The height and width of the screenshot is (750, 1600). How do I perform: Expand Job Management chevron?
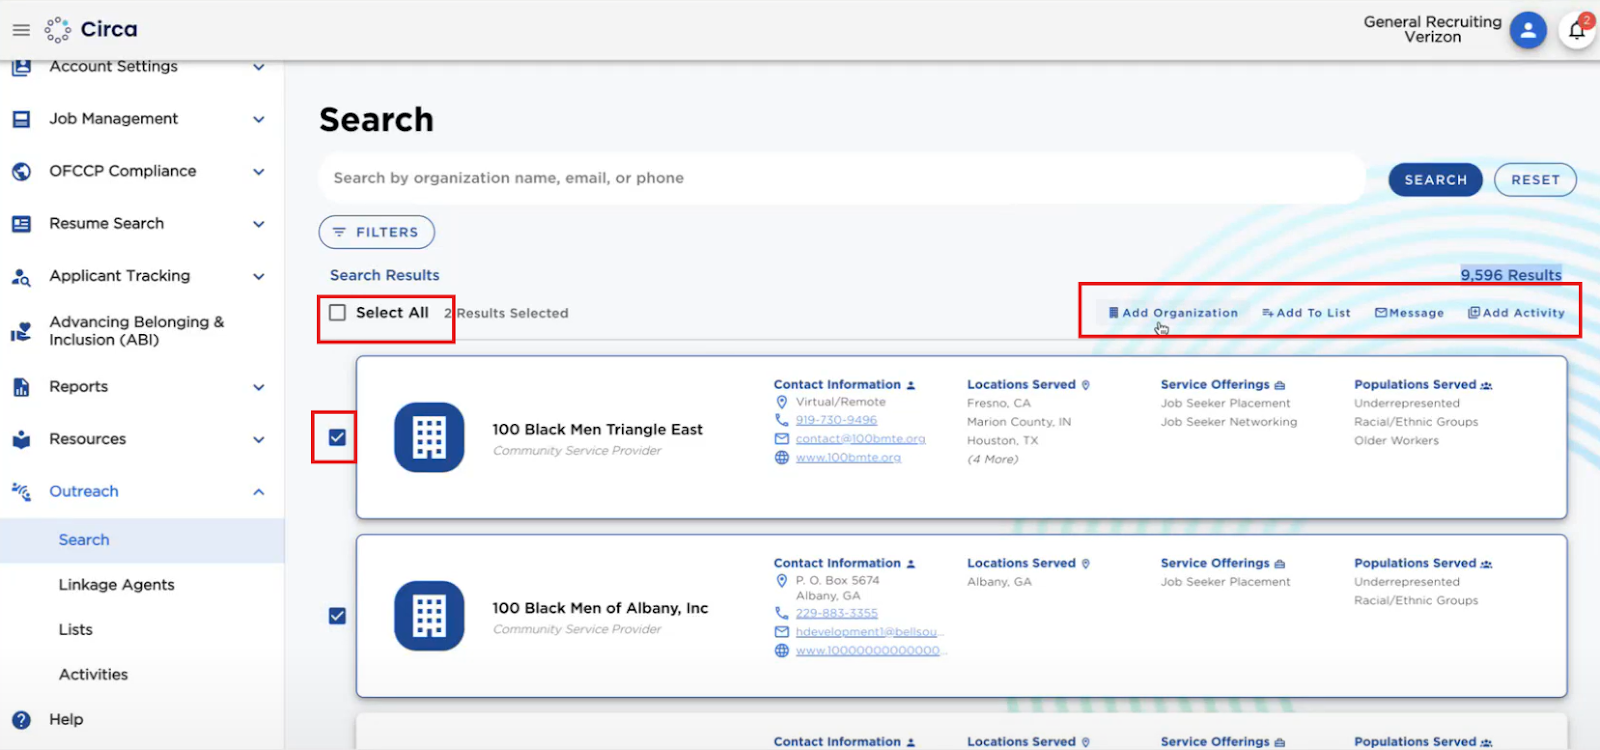(x=259, y=119)
